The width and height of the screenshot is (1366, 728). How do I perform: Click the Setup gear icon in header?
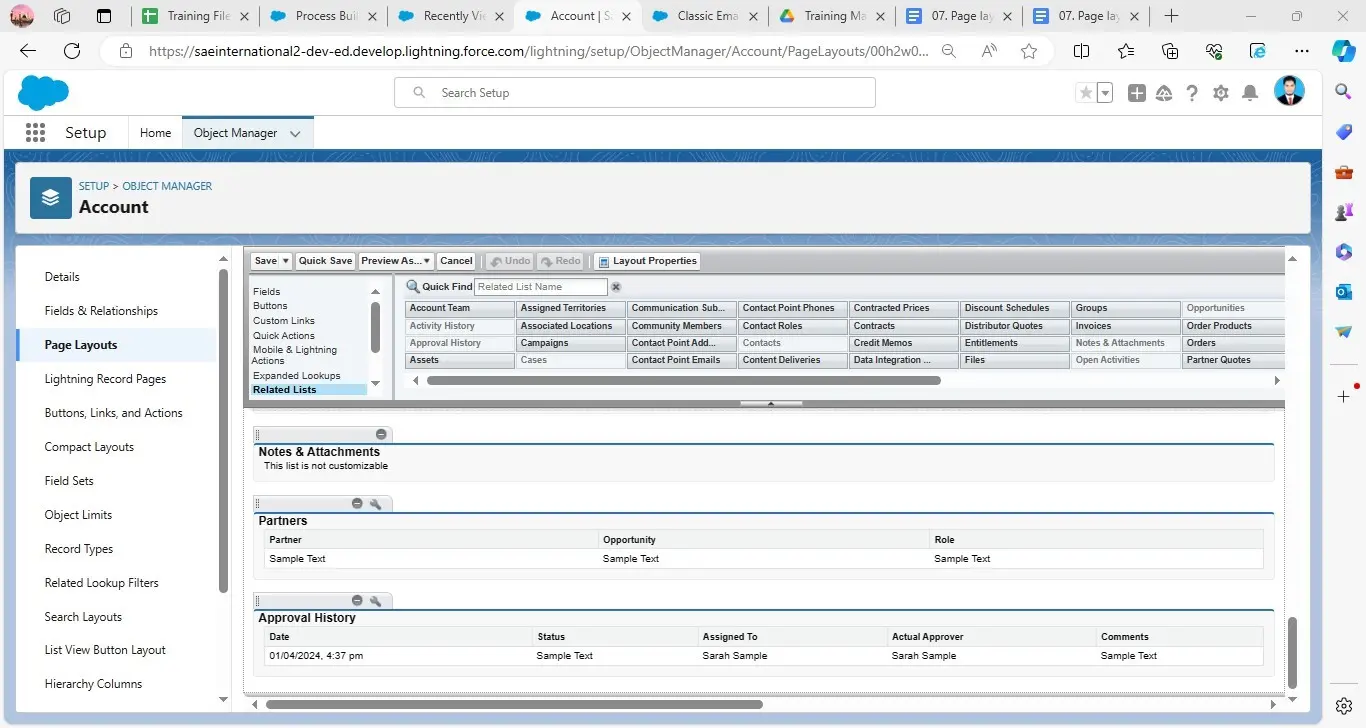1220,93
